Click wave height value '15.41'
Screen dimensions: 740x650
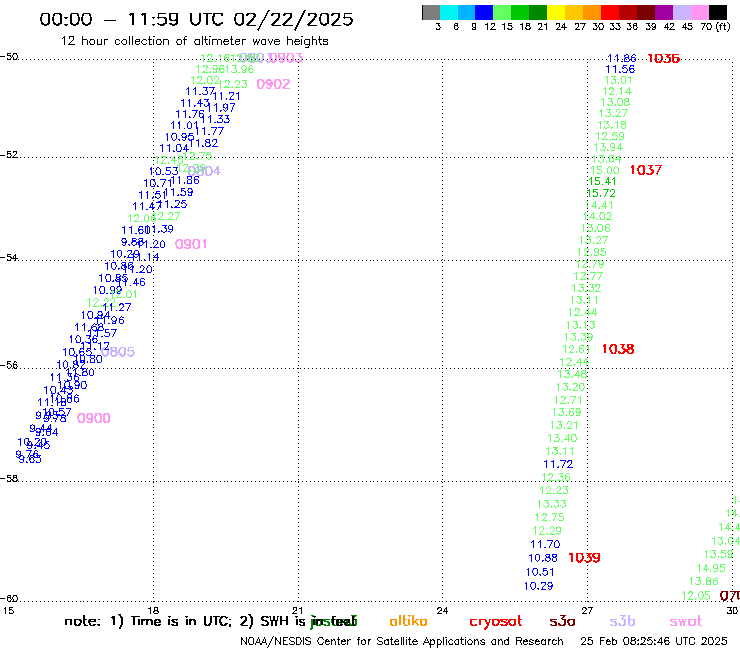tap(602, 181)
